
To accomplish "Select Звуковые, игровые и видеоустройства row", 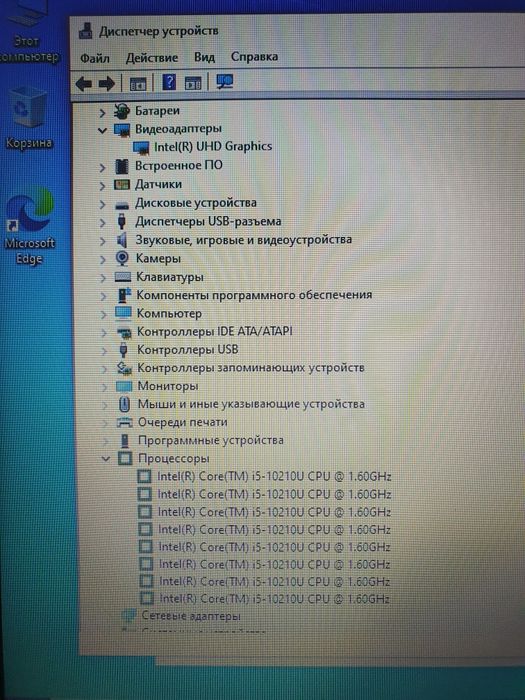I will pos(243,240).
